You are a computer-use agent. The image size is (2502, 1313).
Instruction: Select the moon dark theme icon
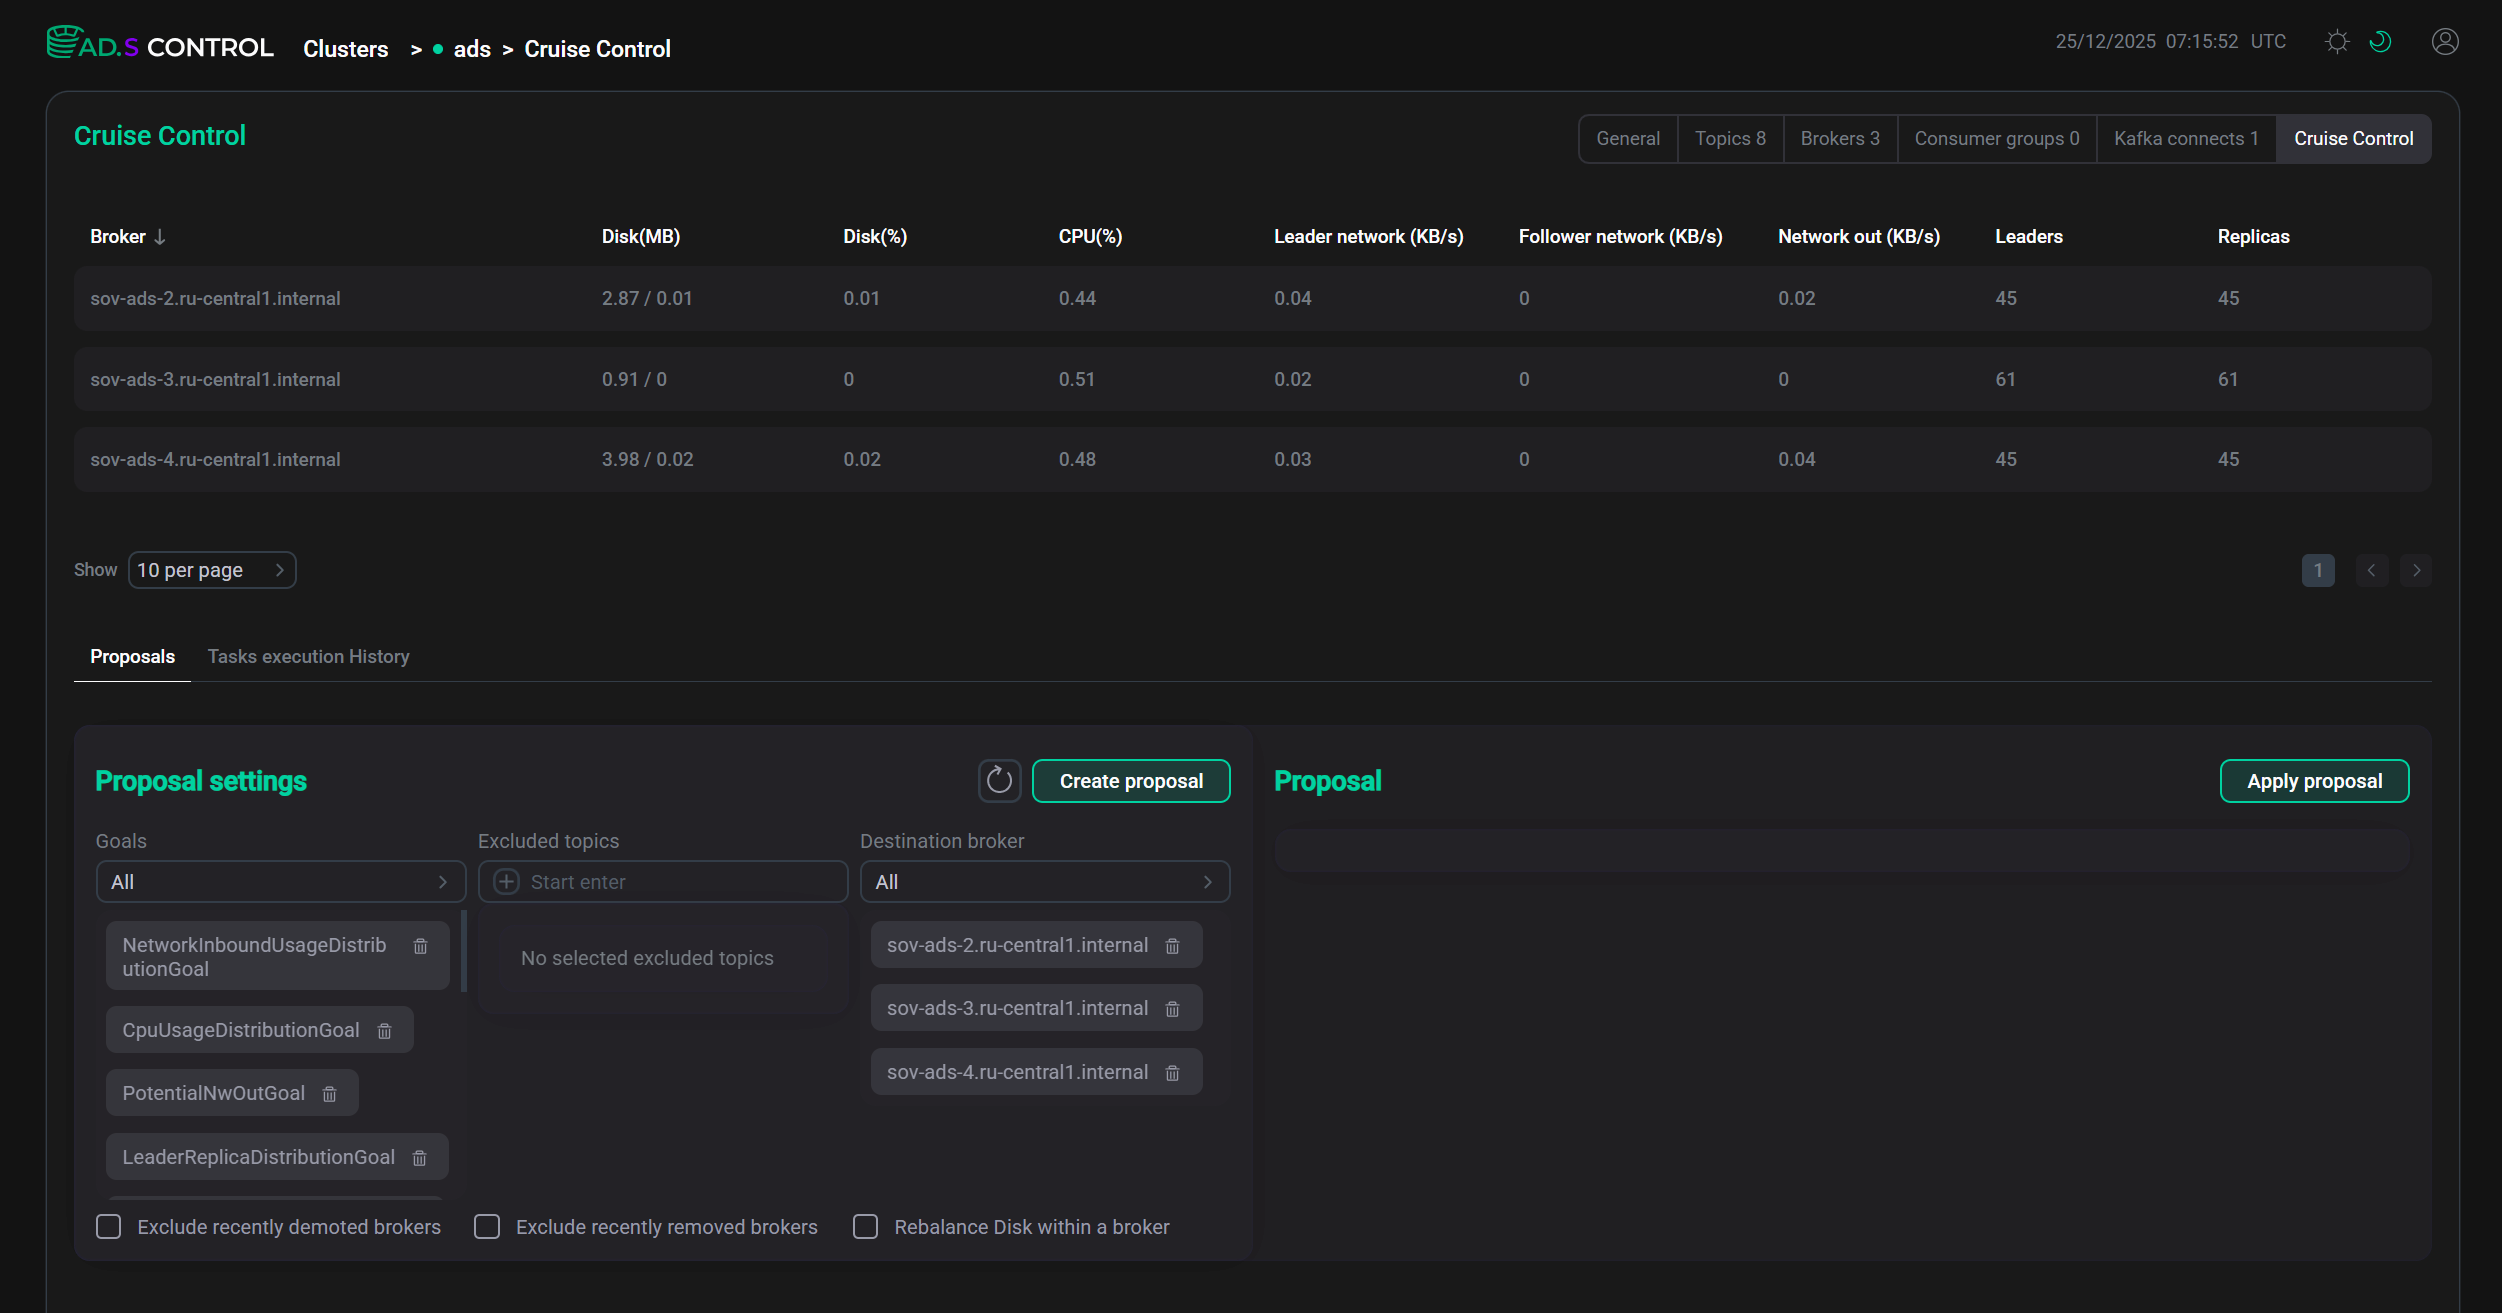click(x=2382, y=41)
